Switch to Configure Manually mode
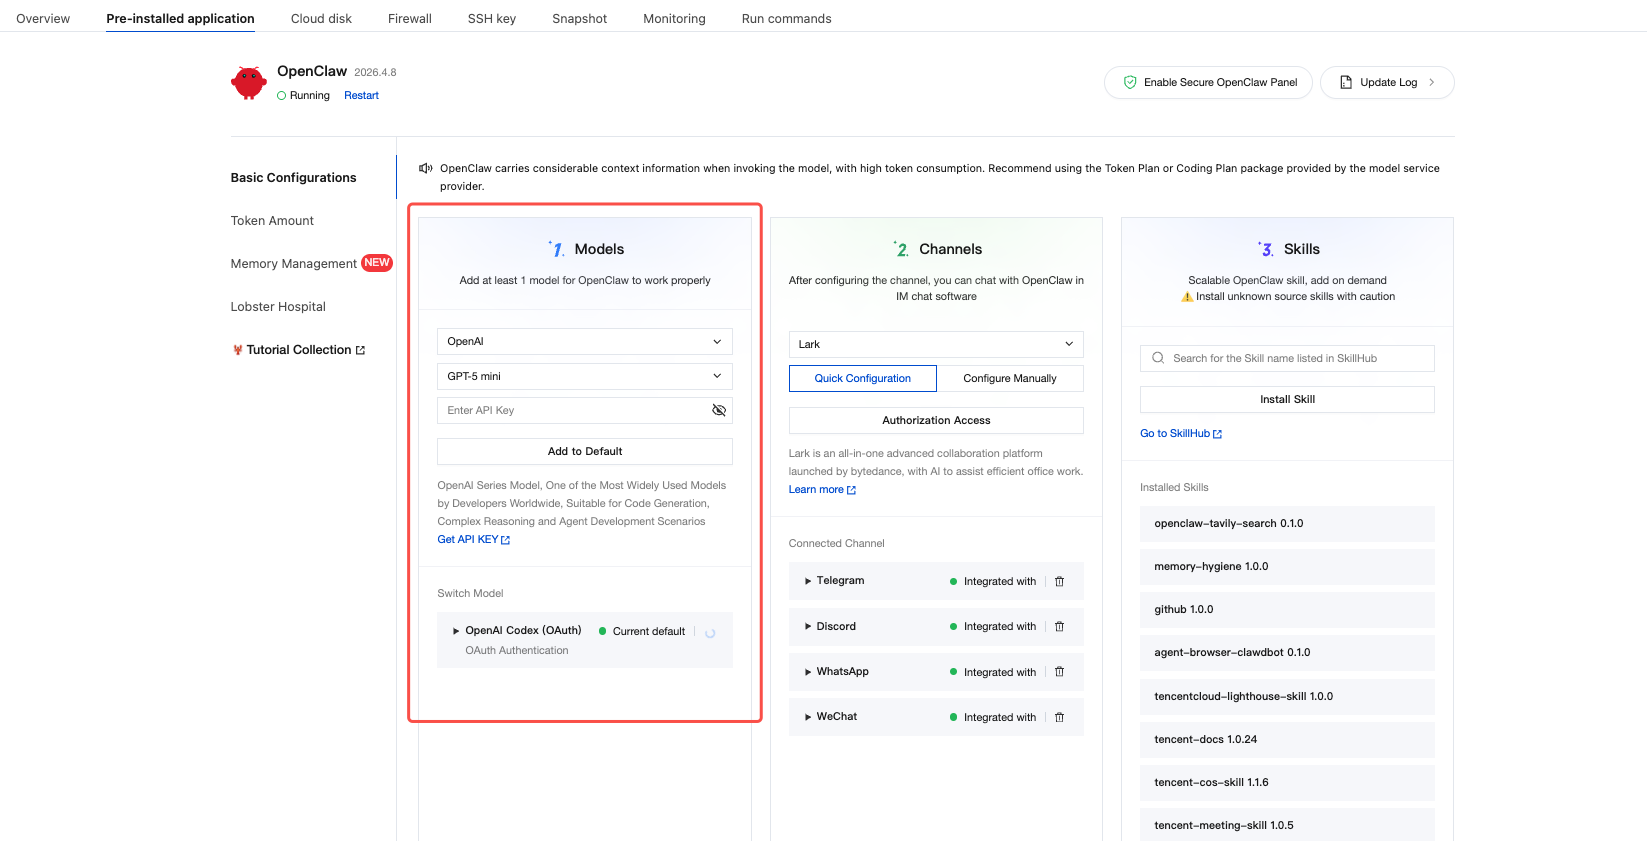Screen dimensions: 1647x841 [1009, 378]
